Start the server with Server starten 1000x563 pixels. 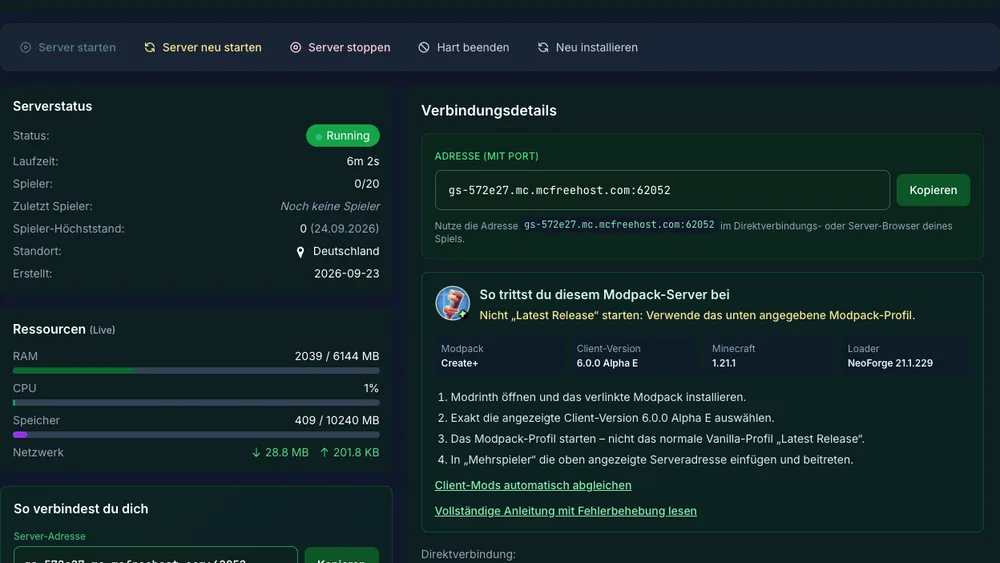pos(68,47)
